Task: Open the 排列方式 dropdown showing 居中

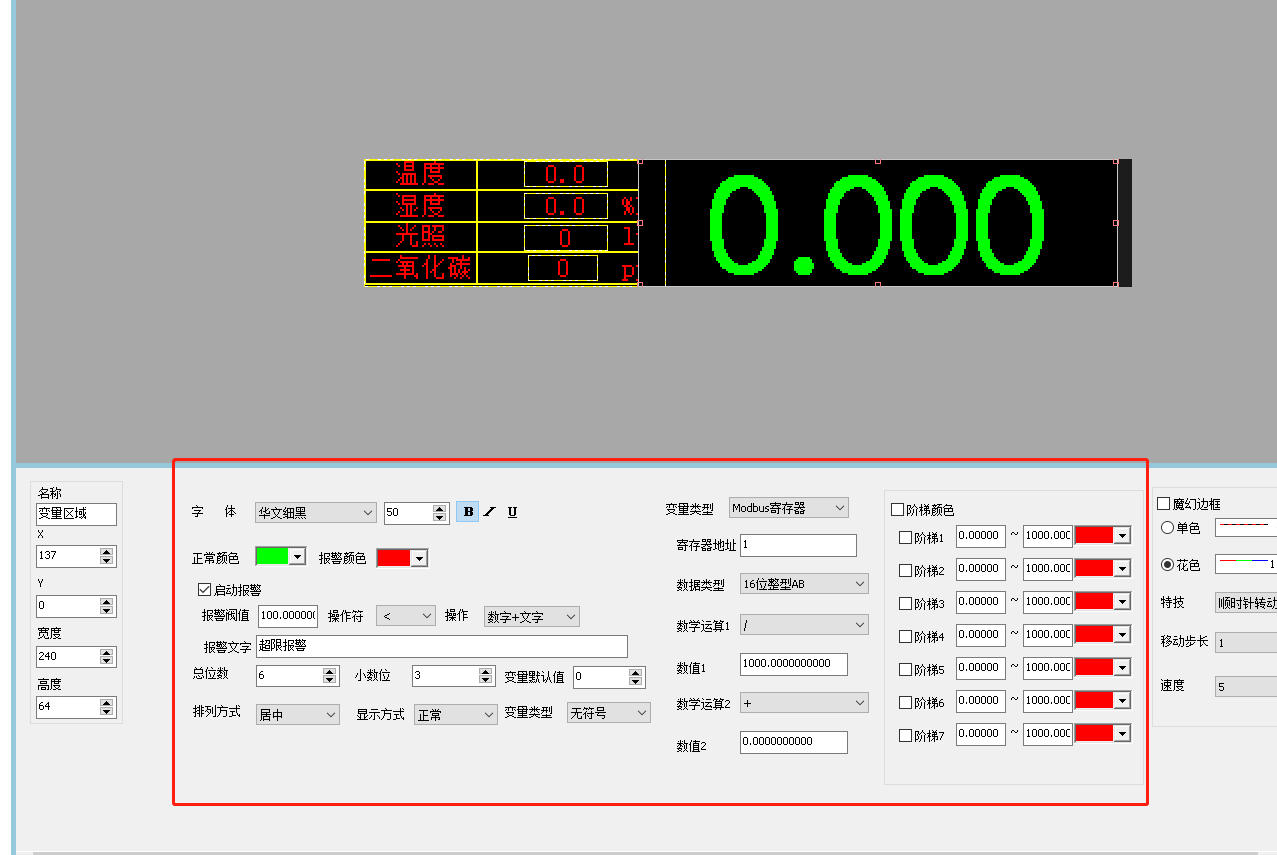Action: (x=298, y=714)
